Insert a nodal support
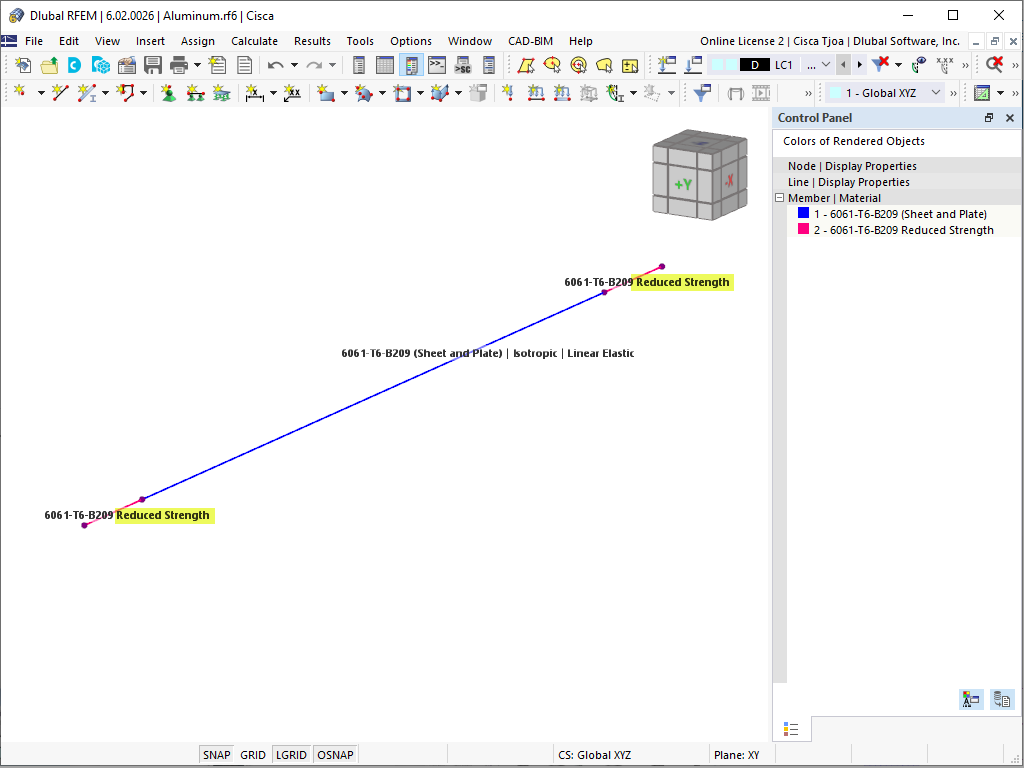This screenshot has width=1024, height=768. 169,93
